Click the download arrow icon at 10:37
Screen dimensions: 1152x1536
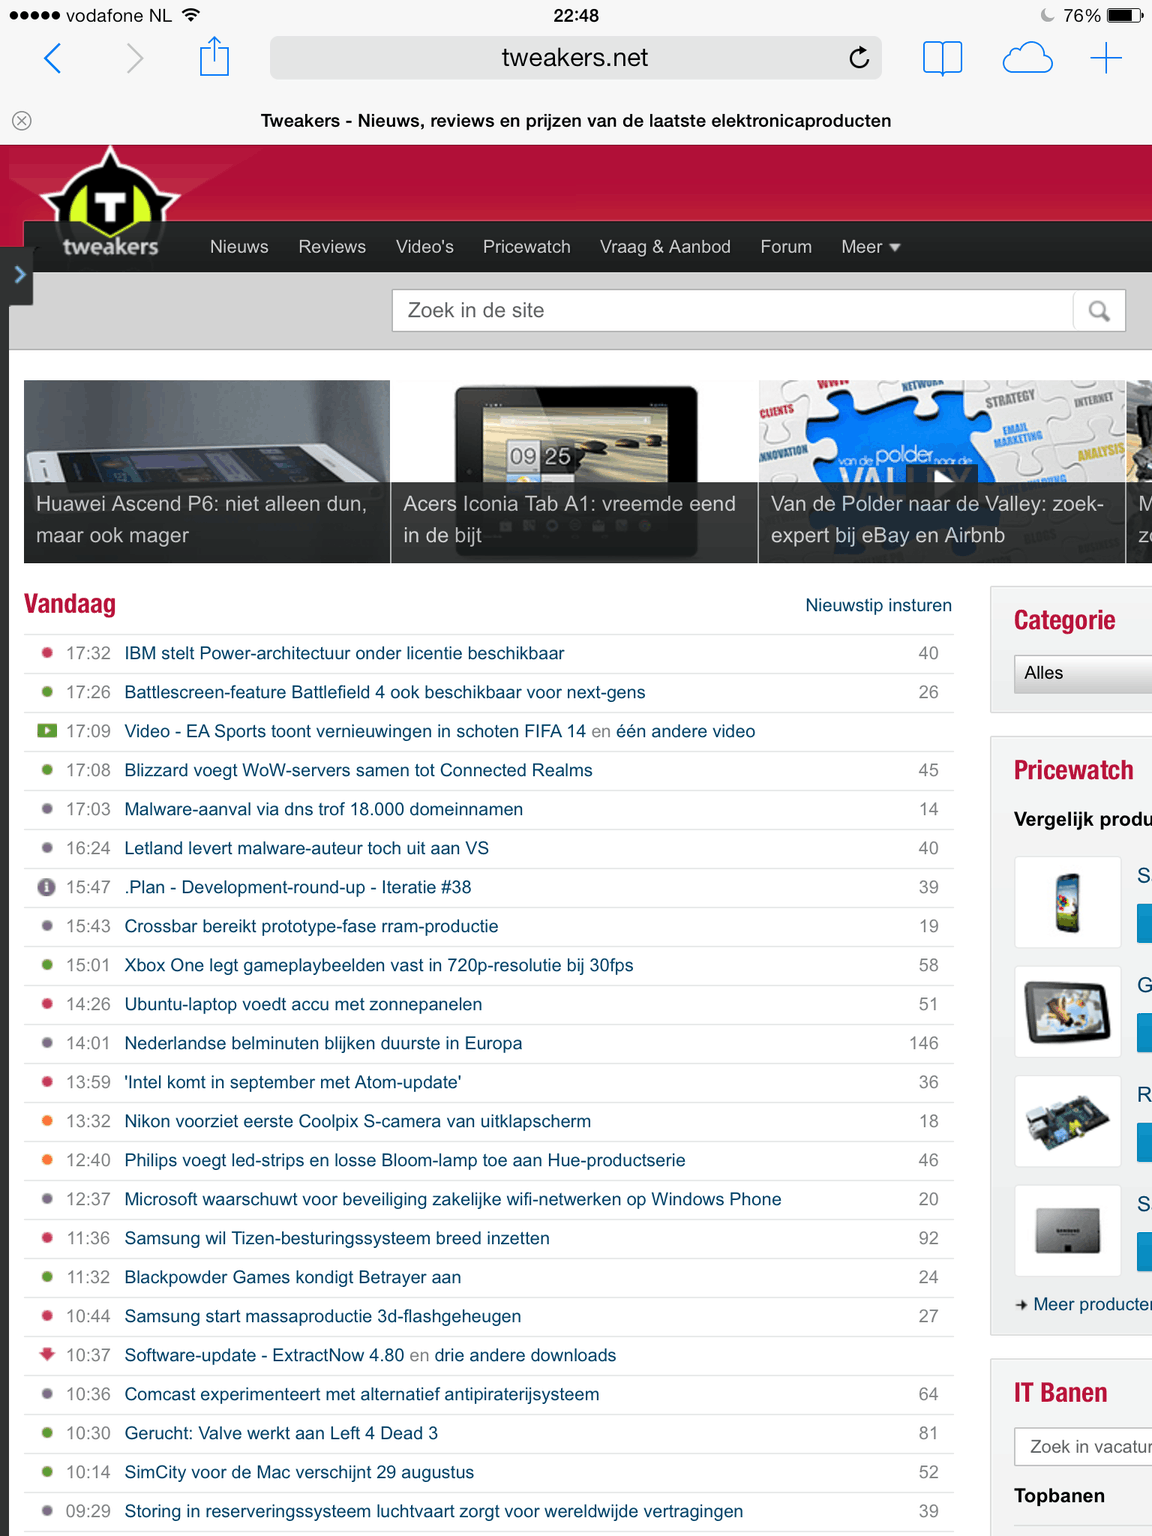click(x=47, y=1355)
